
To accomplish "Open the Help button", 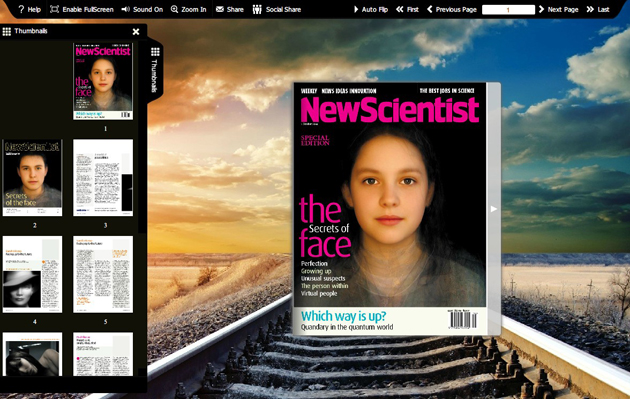I will (x=29, y=9).
